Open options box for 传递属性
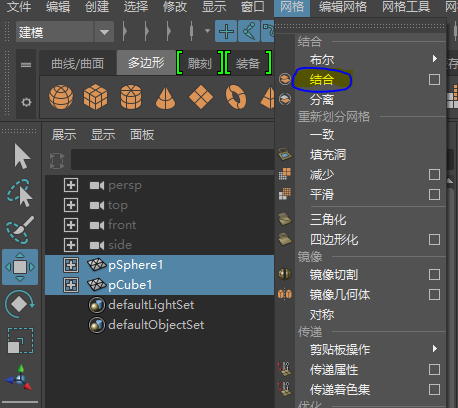The height and width of the screenshot is (408, 458). (x=434, y=369)
